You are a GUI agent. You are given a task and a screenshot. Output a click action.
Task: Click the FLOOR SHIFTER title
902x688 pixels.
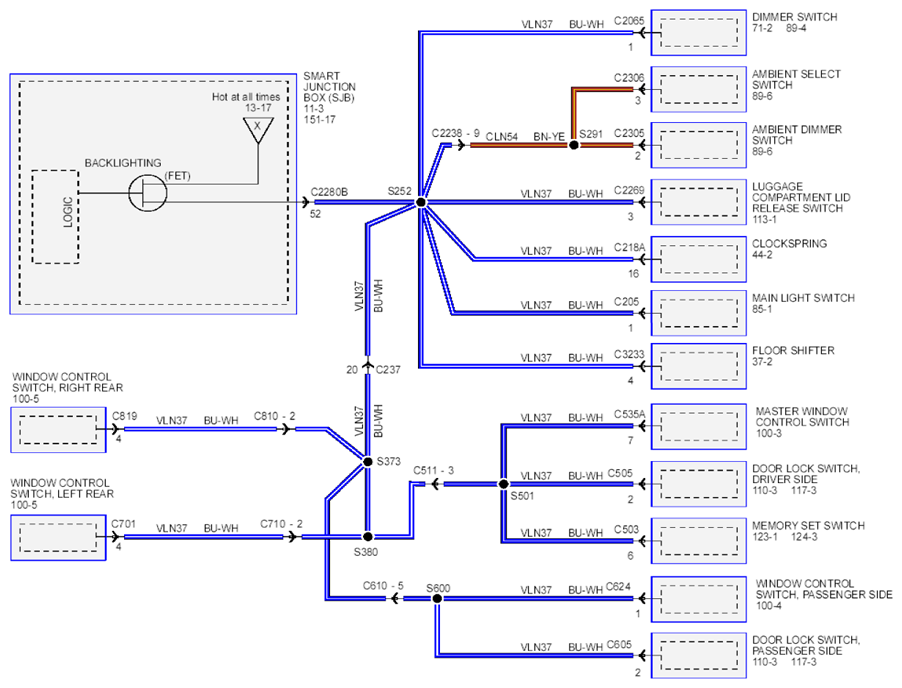[793, 350]
